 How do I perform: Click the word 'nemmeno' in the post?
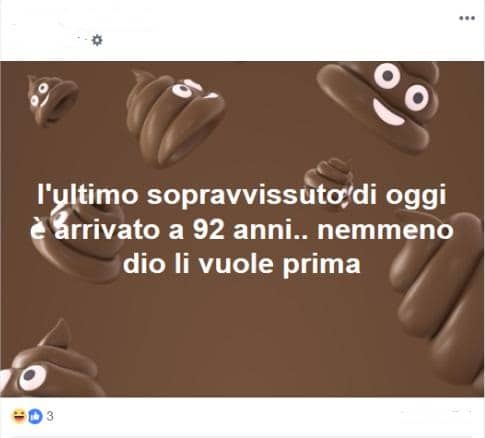click(385, 231)
